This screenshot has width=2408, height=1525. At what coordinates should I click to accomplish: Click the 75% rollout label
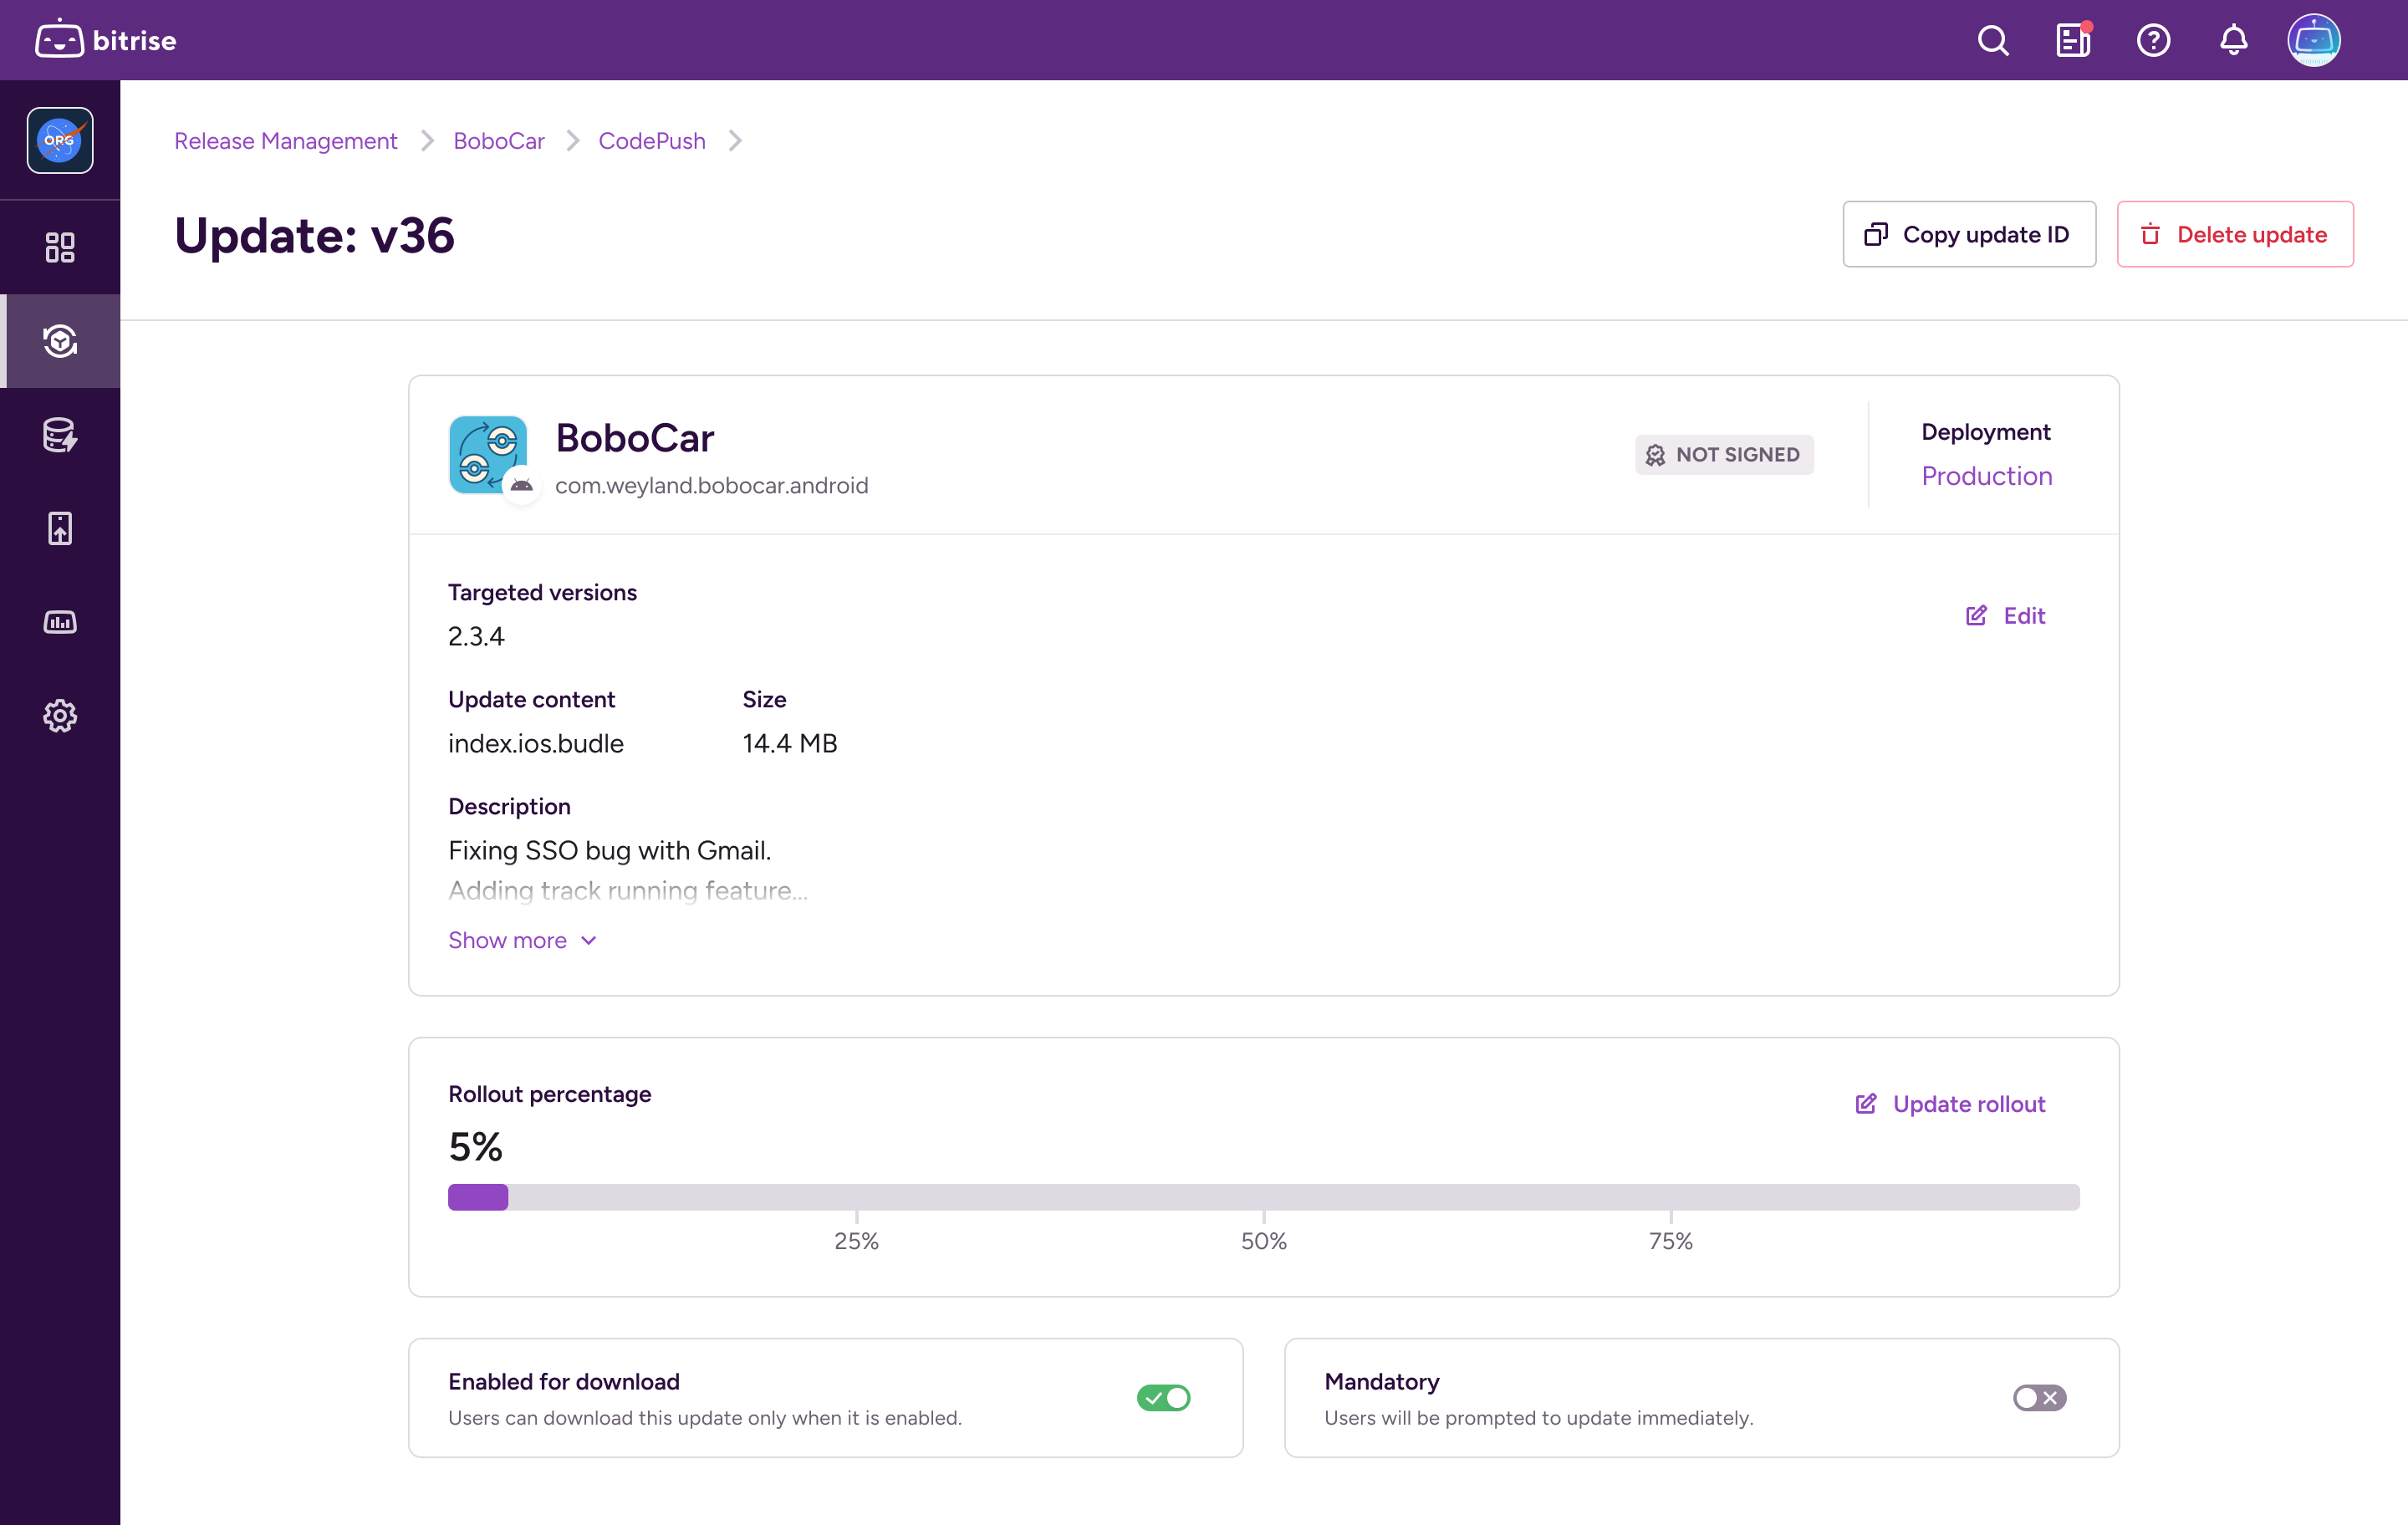[x=1671, y=1241]
